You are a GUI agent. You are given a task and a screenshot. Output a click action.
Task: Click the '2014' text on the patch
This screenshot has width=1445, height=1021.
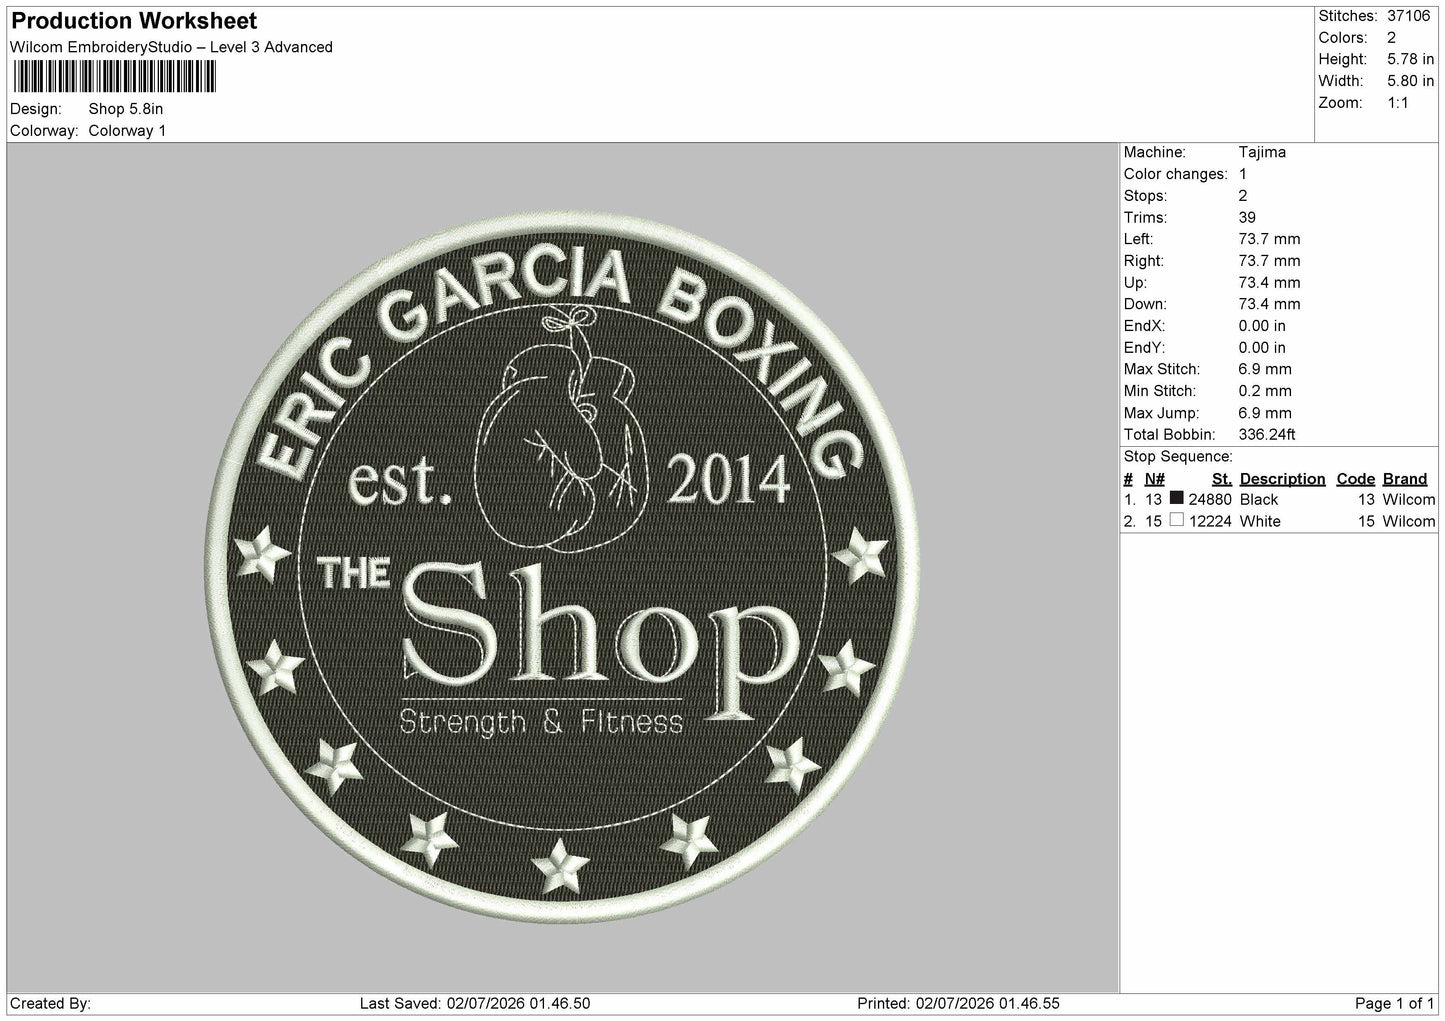(728, 479)
